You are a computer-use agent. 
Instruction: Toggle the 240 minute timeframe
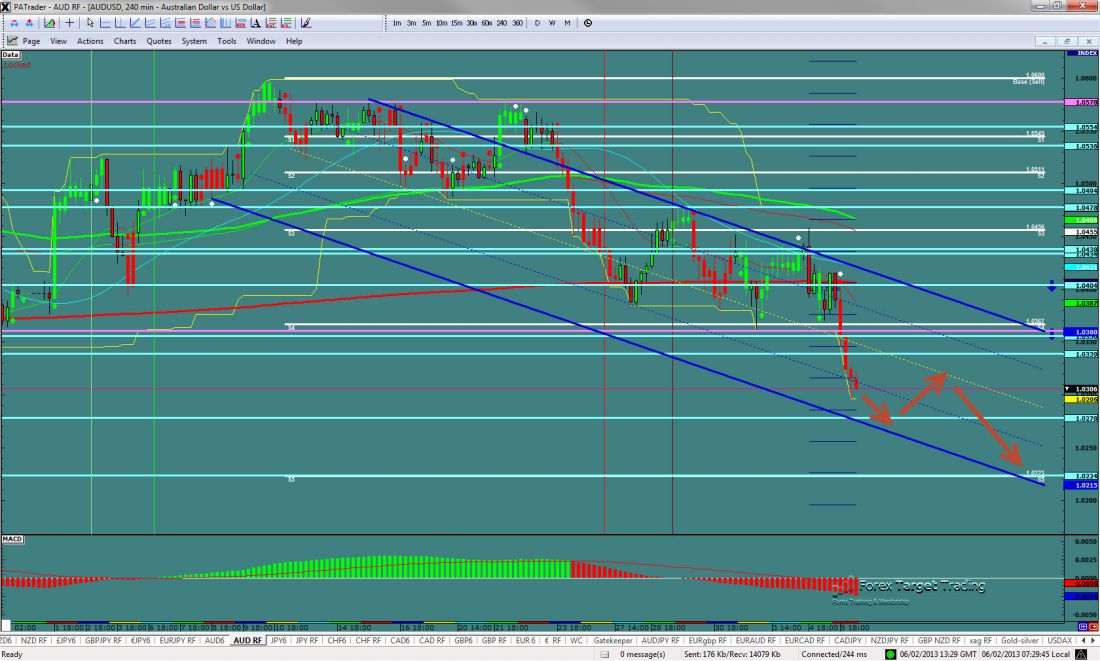[x=502, y=22]
